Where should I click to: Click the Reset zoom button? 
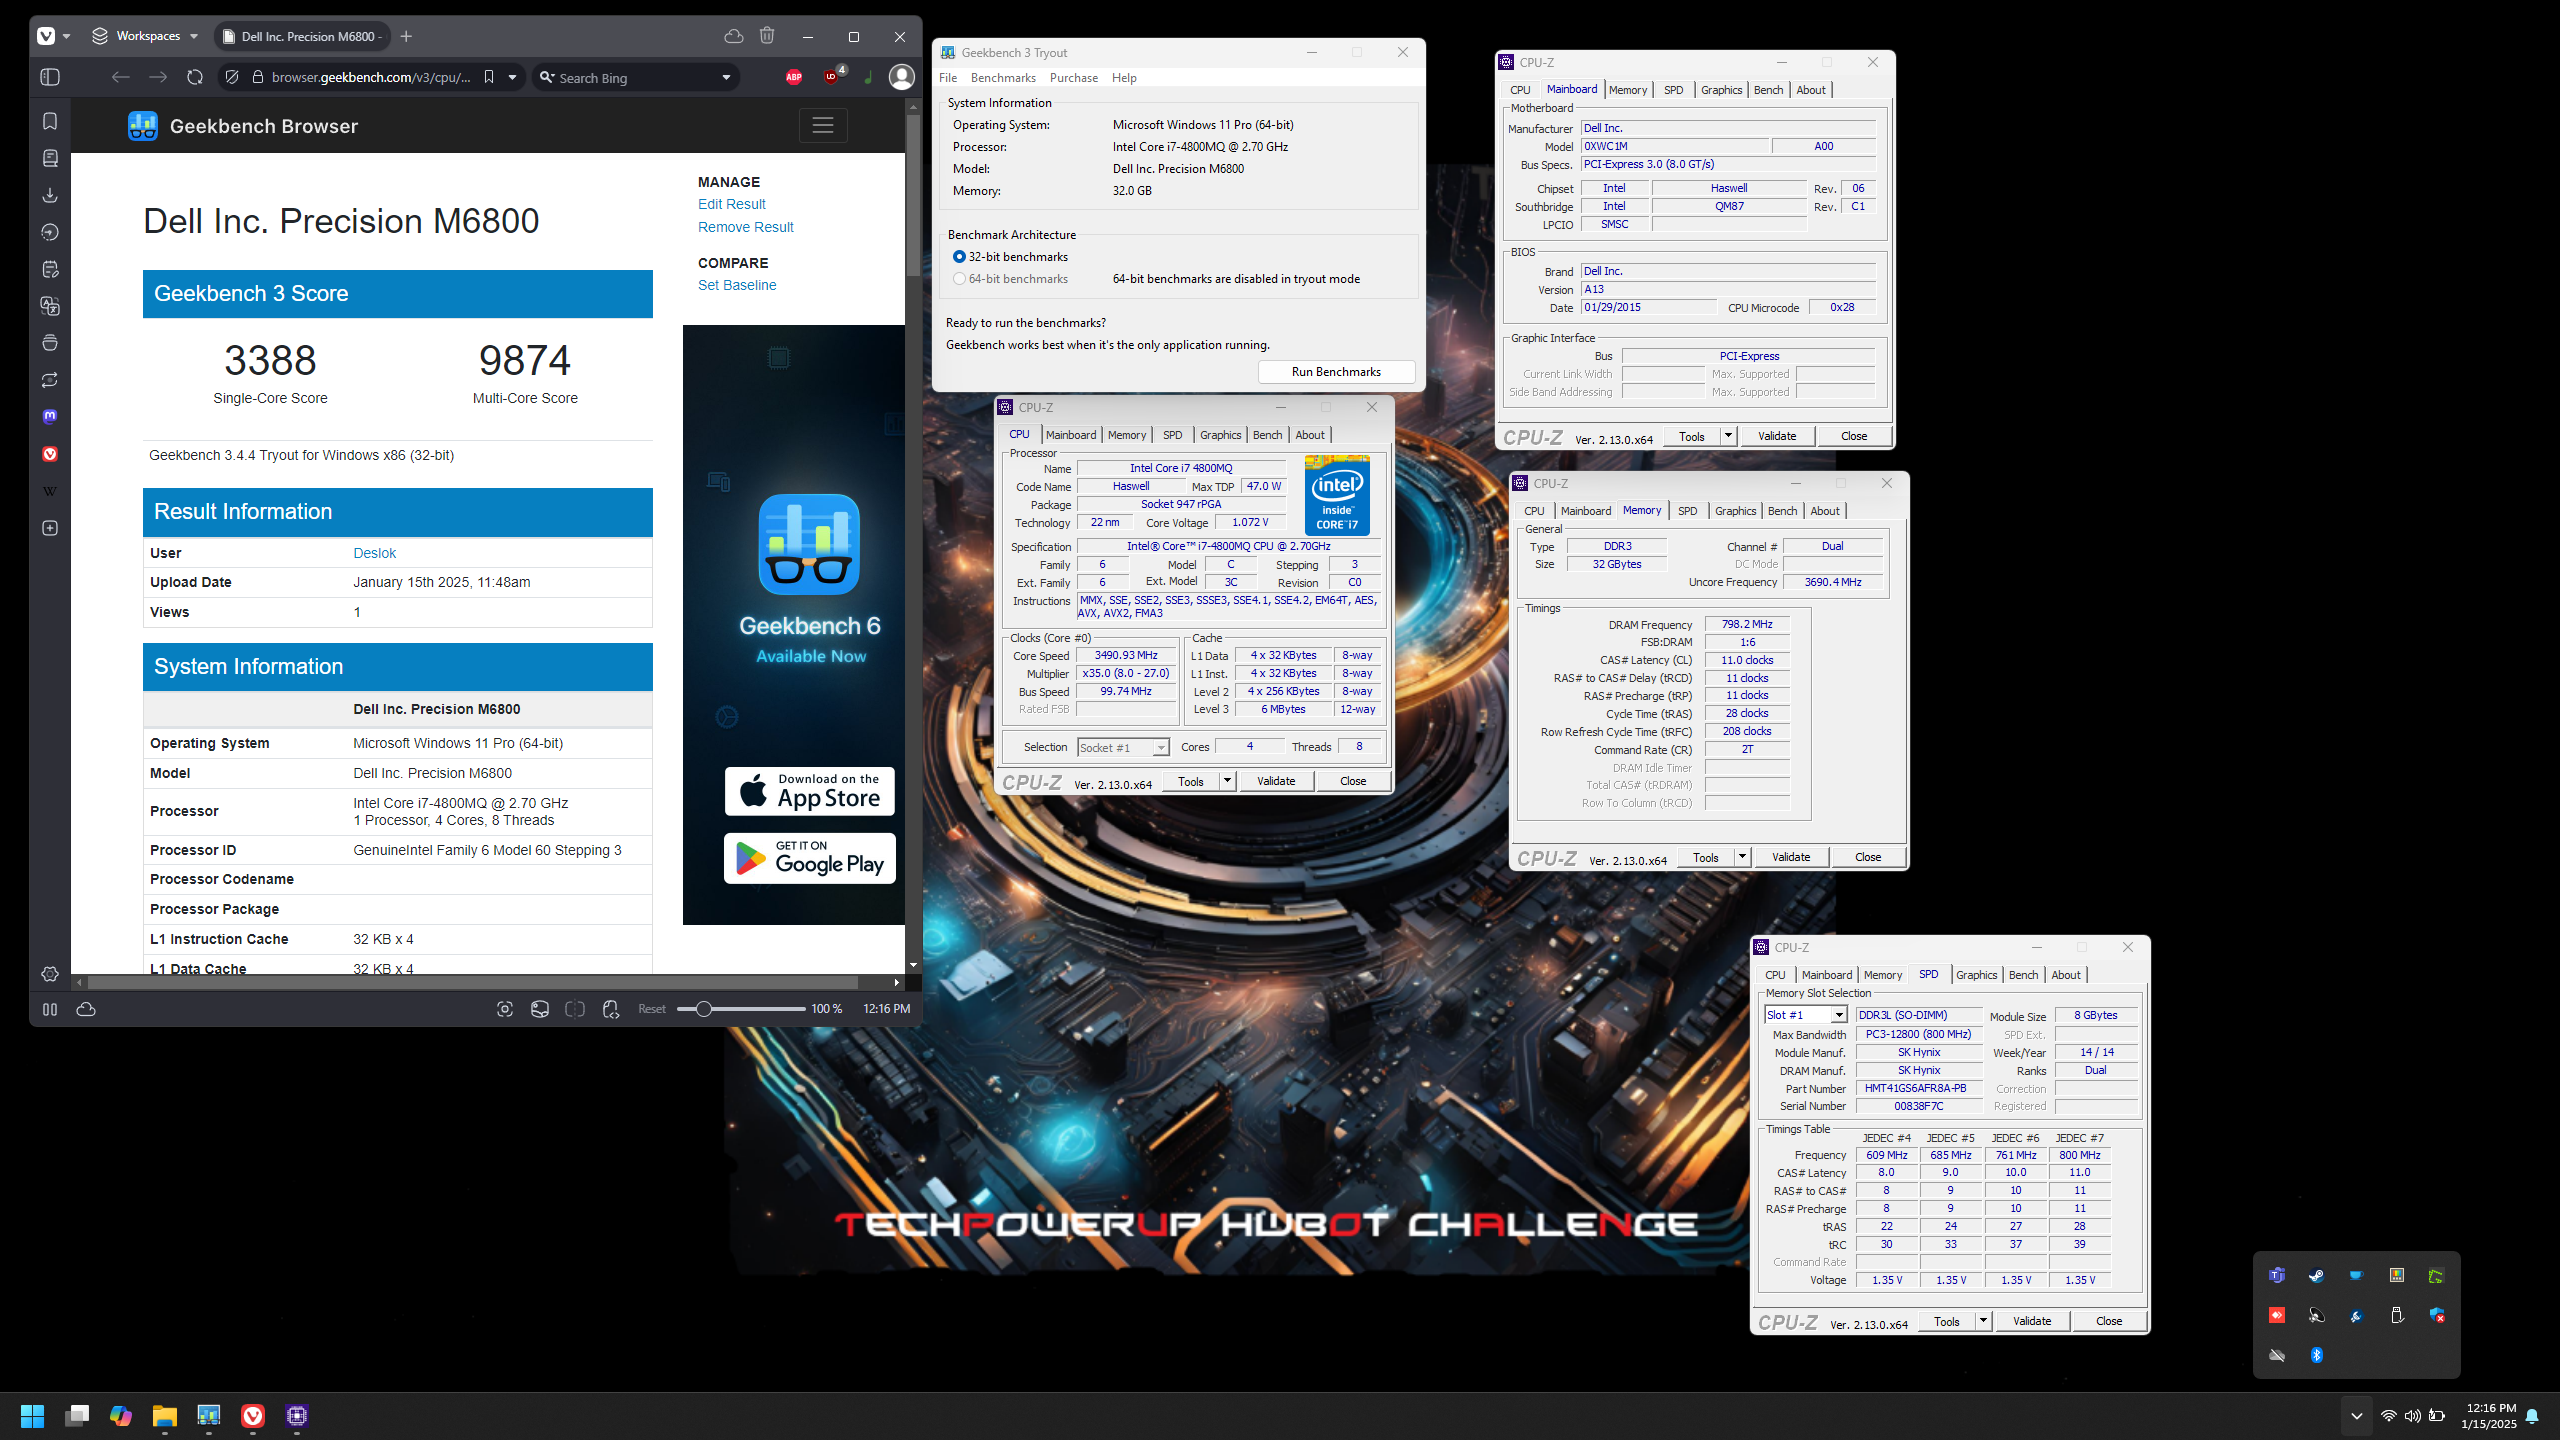tap(652, 1009)
